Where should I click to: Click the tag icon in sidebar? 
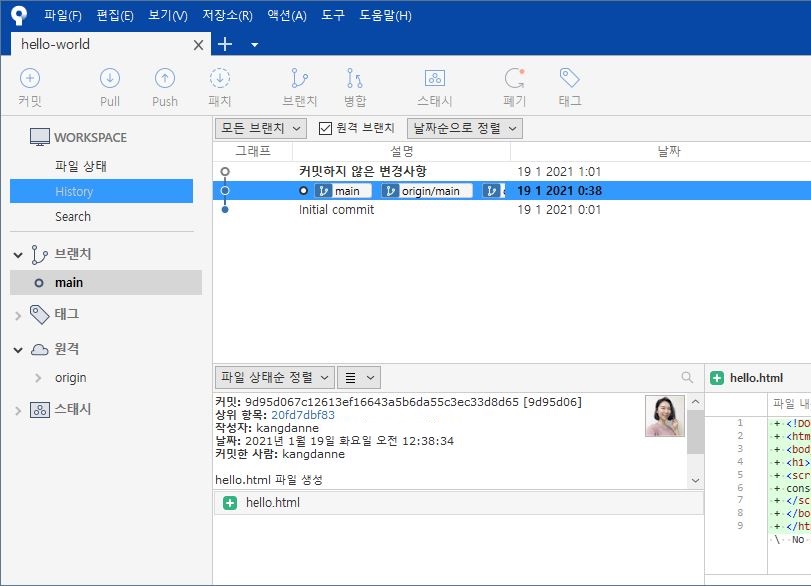pos(39,314)
